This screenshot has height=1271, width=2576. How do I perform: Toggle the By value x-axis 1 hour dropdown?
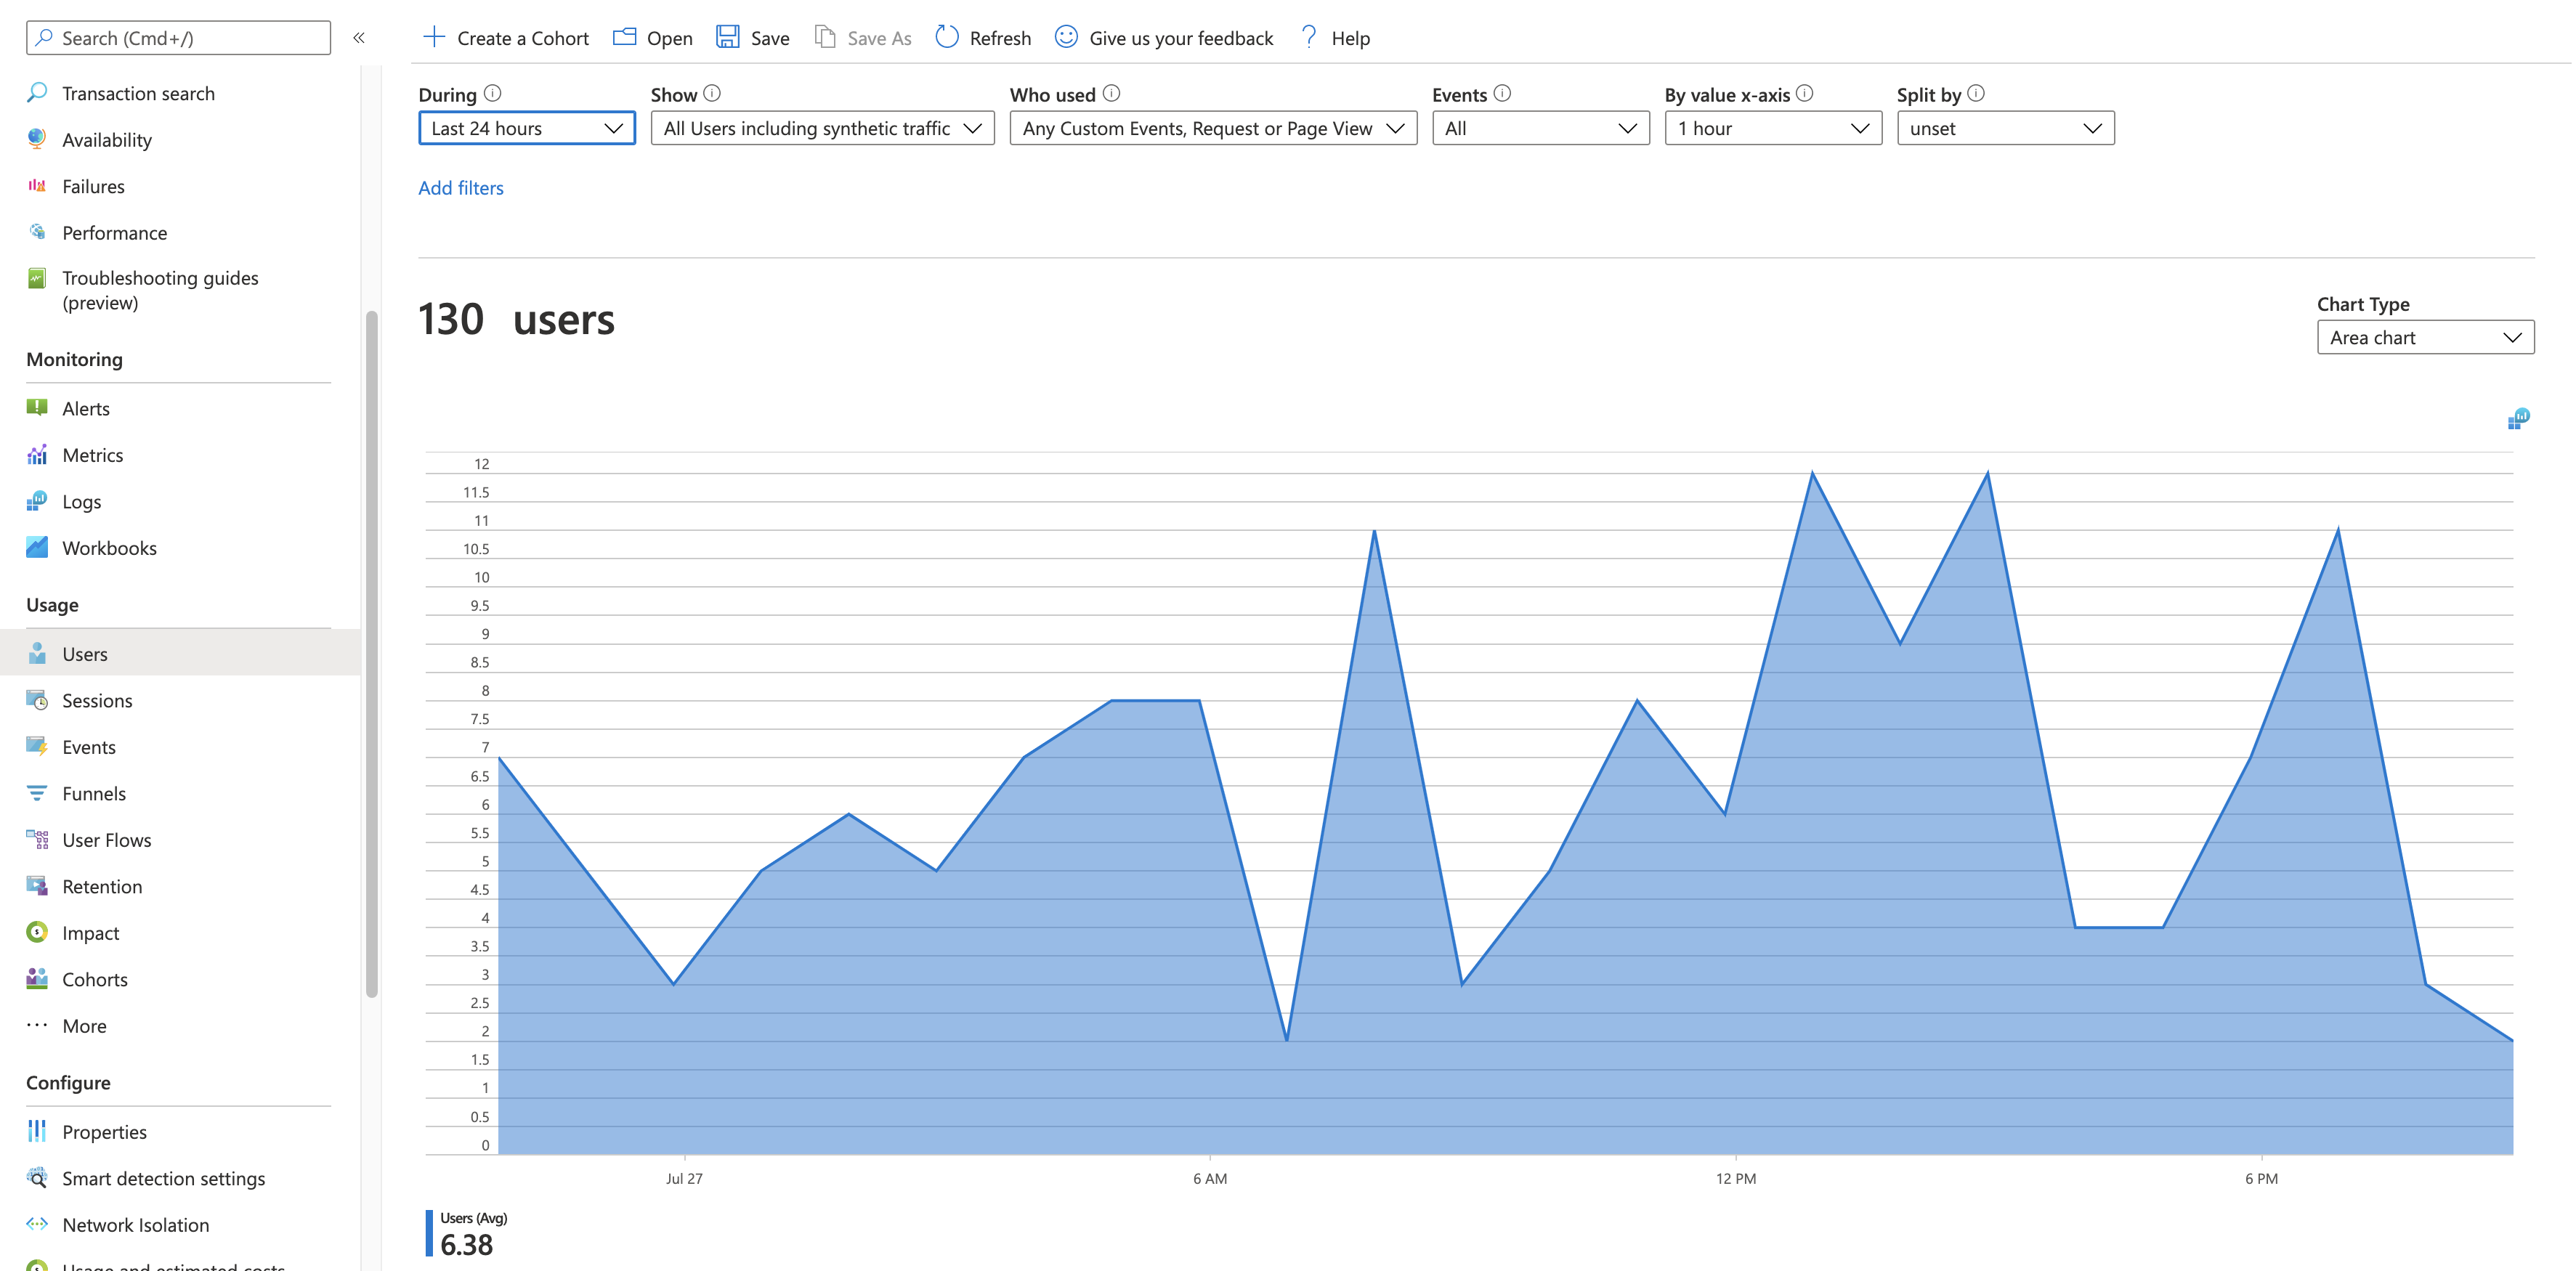(1773, 128)
